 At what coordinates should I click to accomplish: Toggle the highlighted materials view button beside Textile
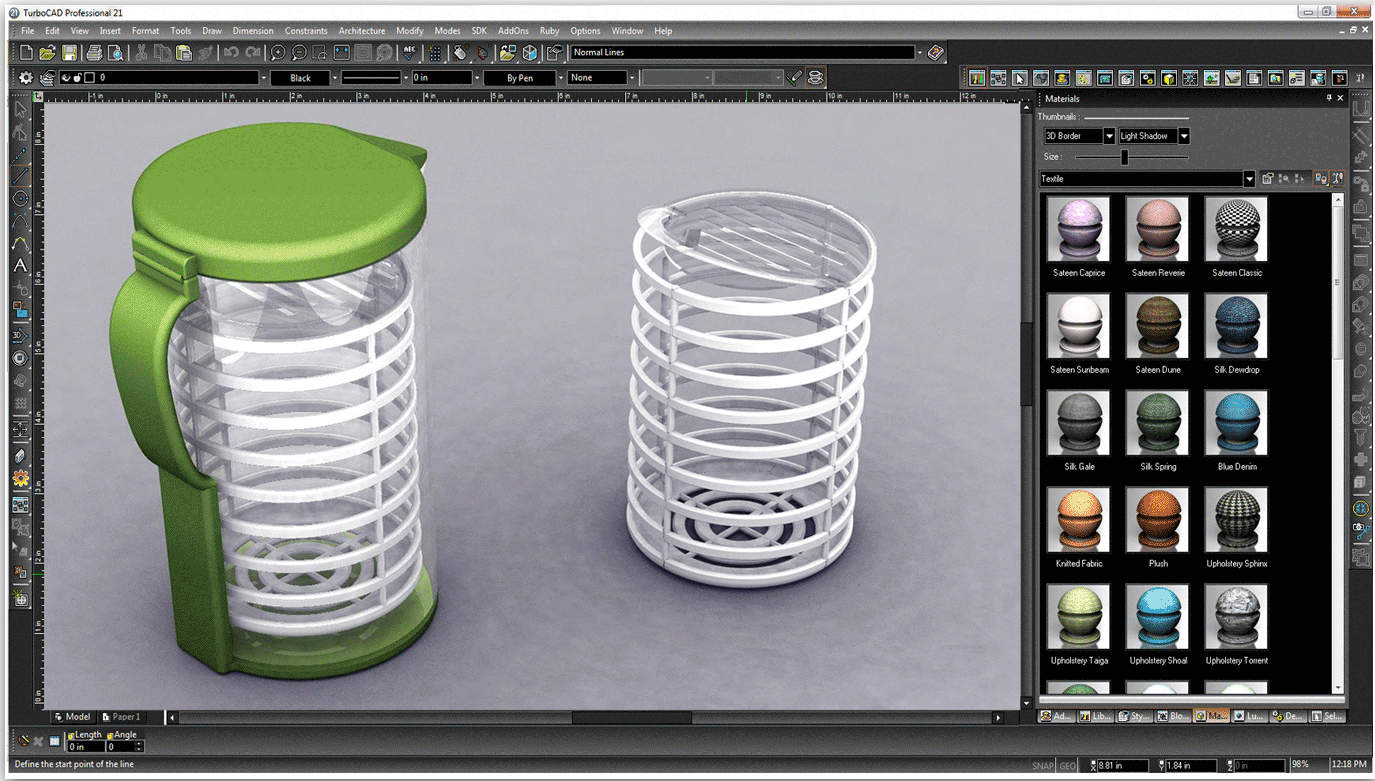(1321, 178)
